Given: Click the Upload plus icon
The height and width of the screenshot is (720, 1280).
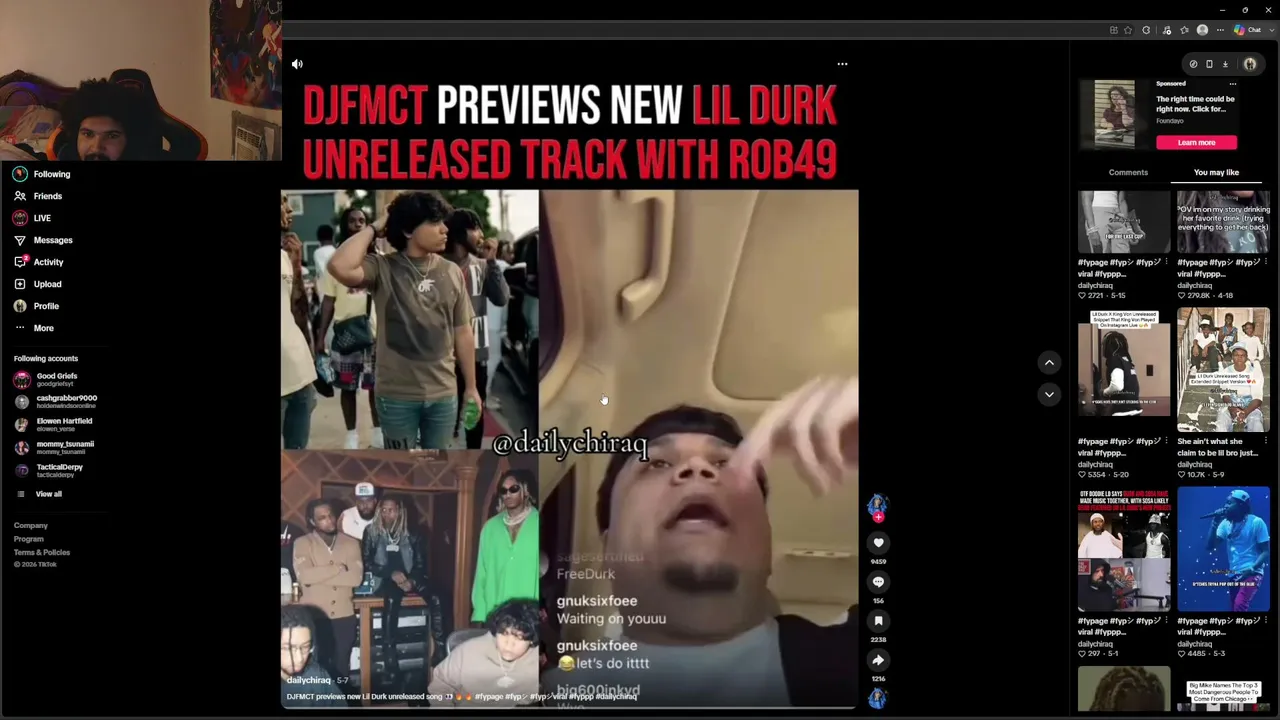Looking at the screenshot, I should [20, 284].
